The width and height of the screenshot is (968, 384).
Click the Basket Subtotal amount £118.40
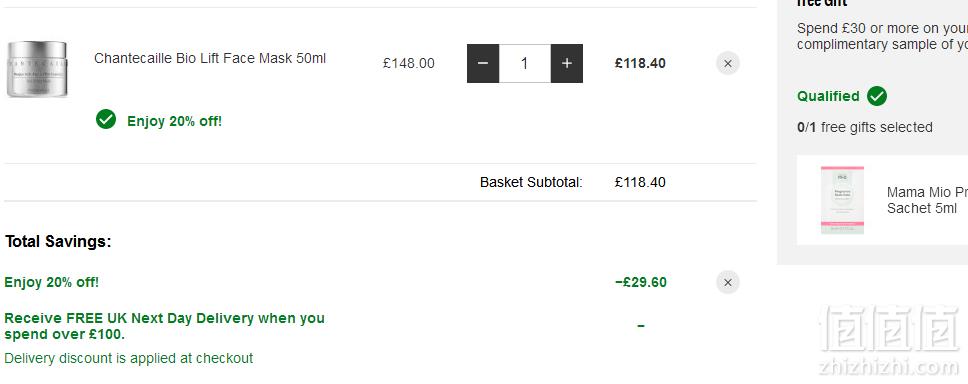click(640, 182)
